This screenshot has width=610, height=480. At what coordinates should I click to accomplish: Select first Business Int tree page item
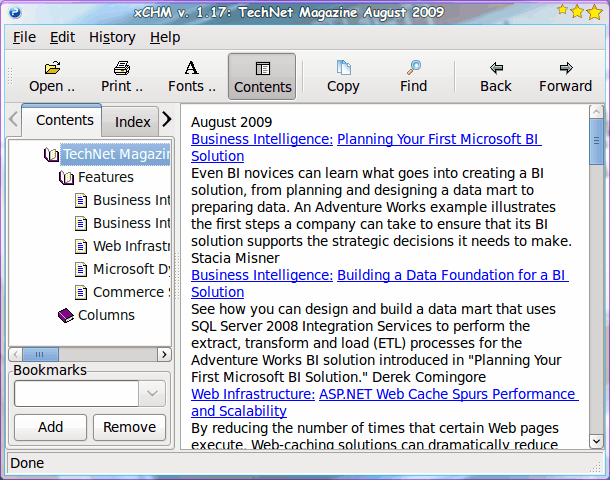click(131, 200)
